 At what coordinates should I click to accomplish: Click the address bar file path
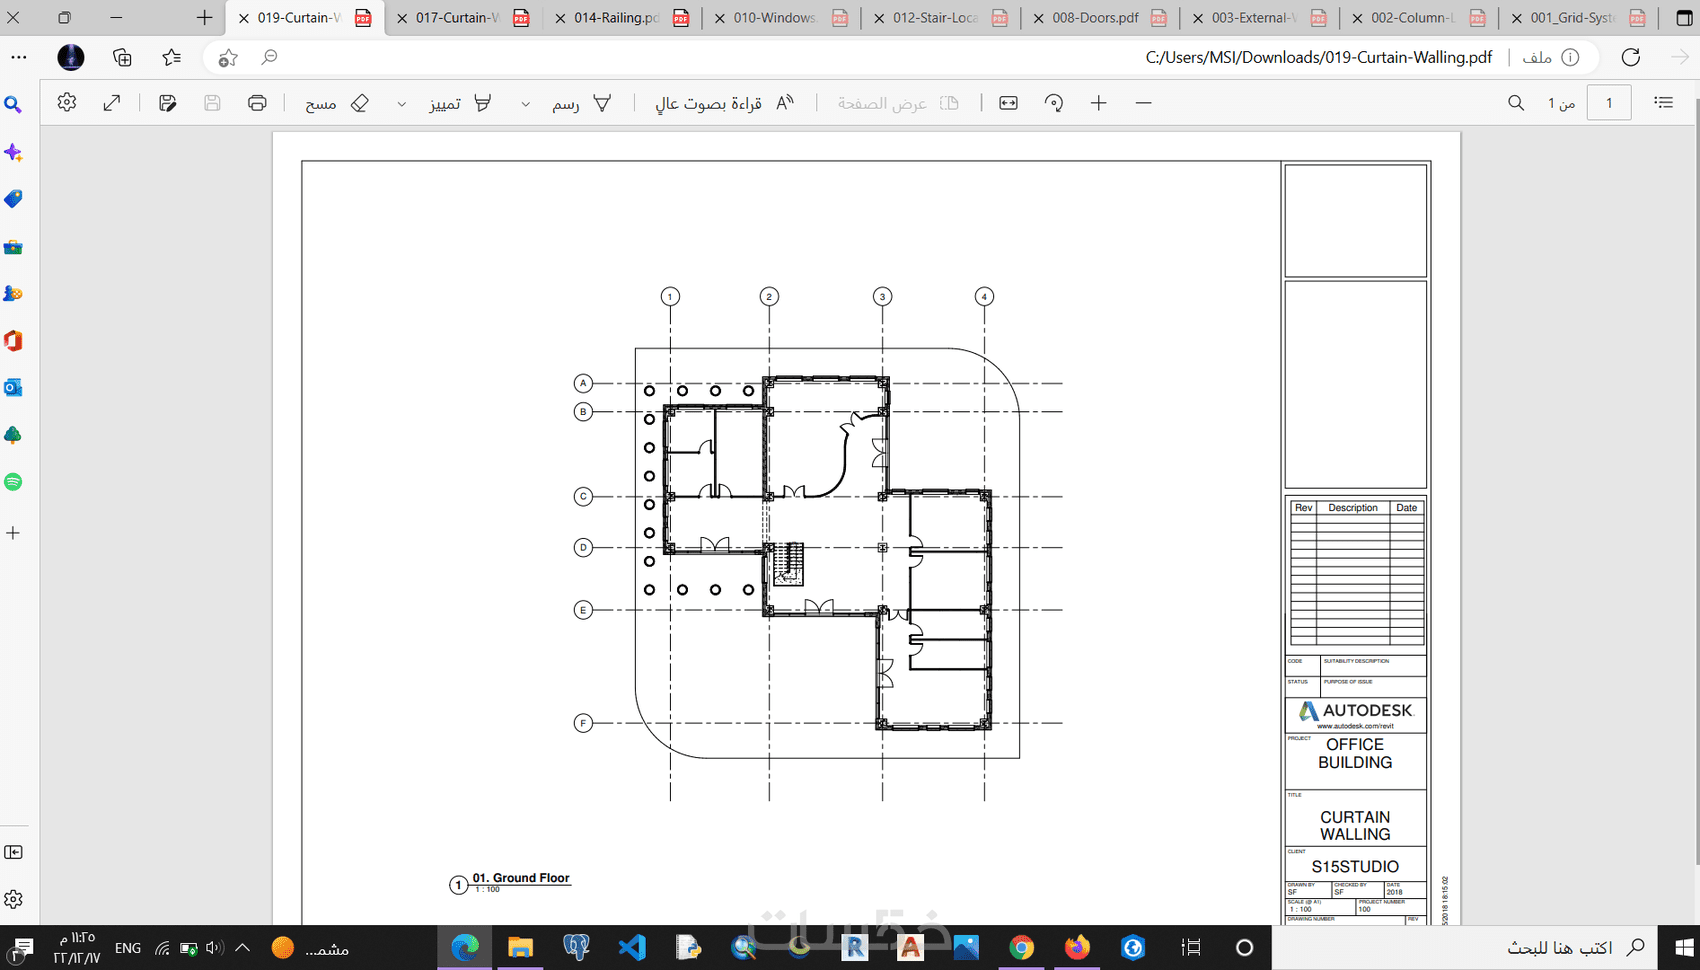tap(1318, 57)
